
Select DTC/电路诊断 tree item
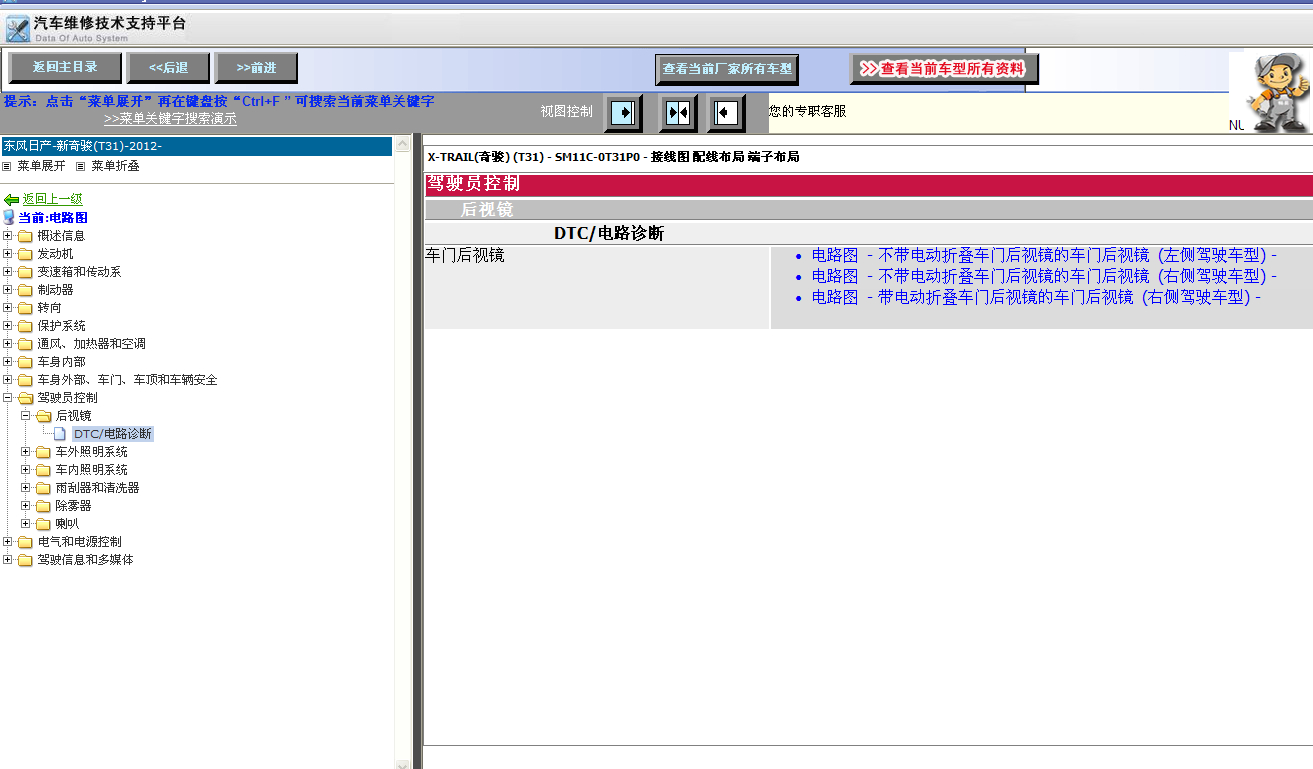[x=113, y=434]
